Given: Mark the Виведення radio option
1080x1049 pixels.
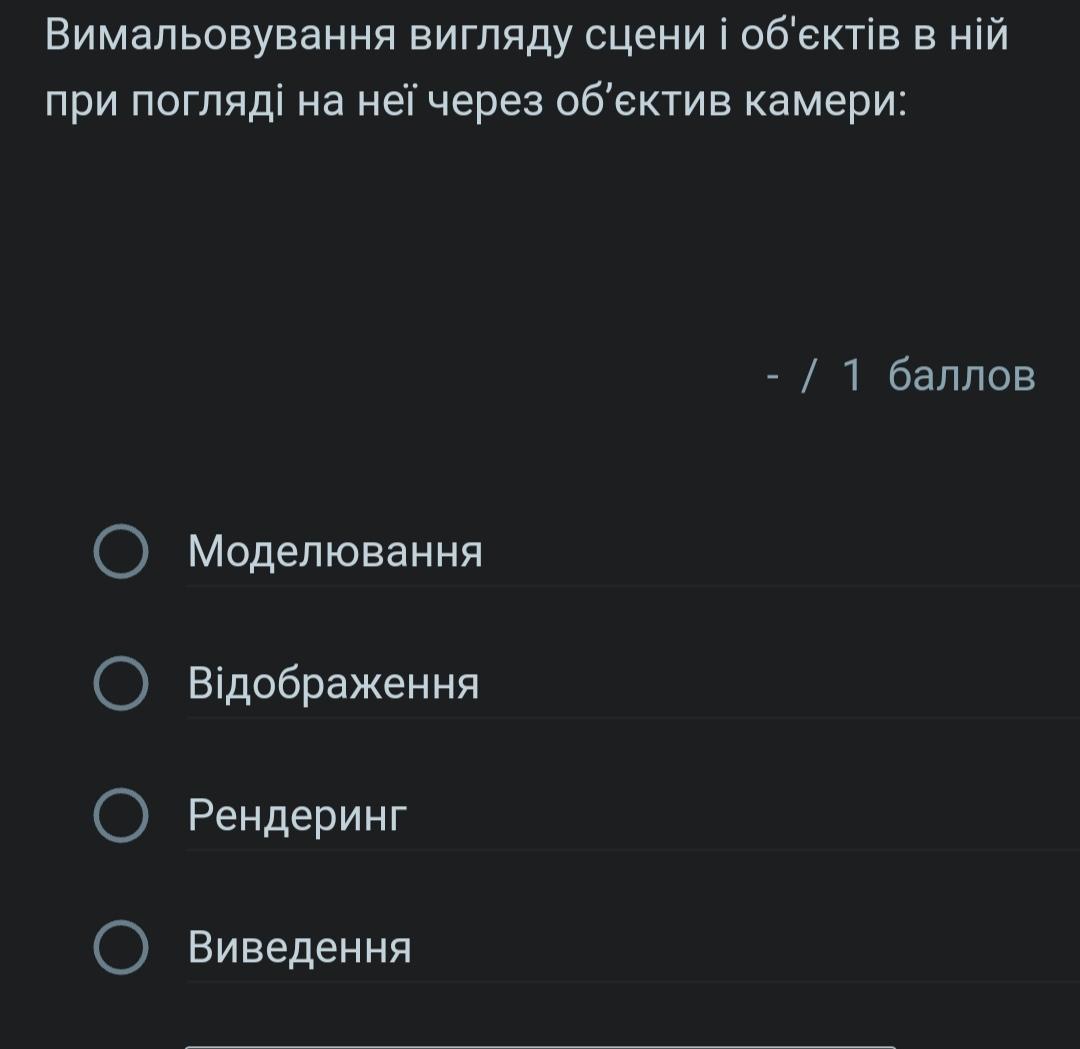Looking at the screenshot, I should coord(121,948).
